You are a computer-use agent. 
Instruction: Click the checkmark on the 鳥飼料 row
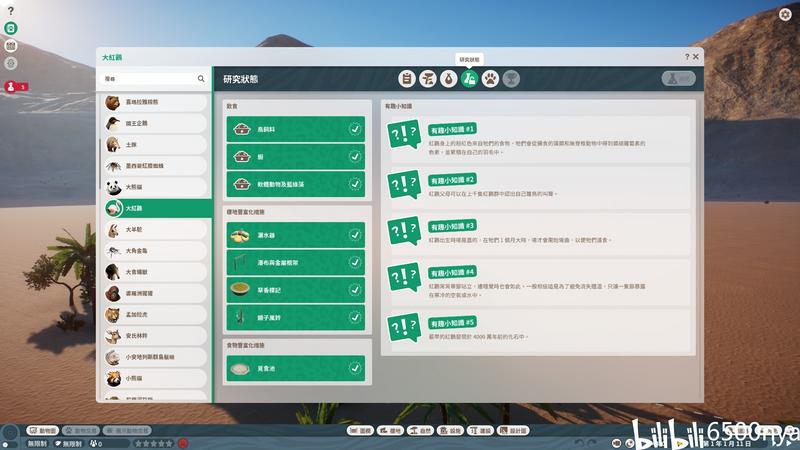355,129
